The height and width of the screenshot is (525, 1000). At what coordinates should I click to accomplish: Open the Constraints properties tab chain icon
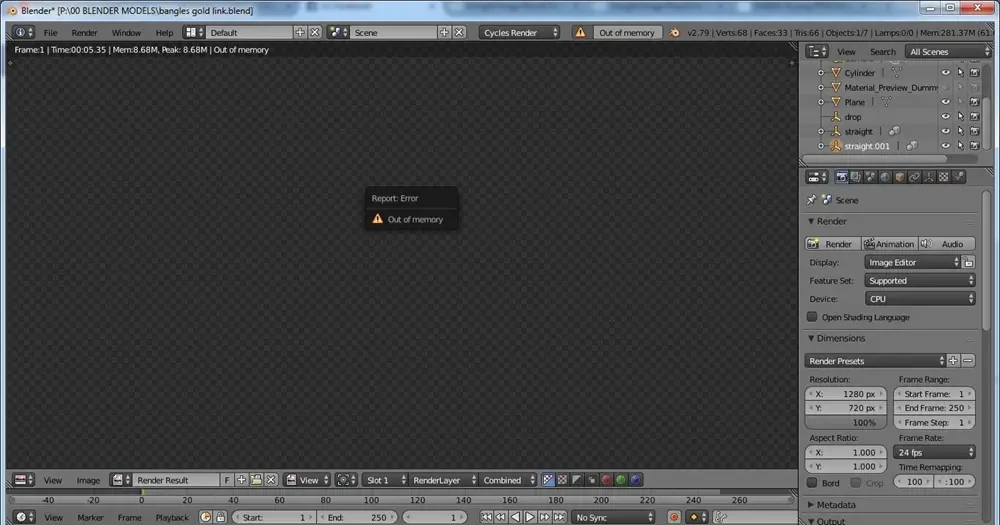915,177
